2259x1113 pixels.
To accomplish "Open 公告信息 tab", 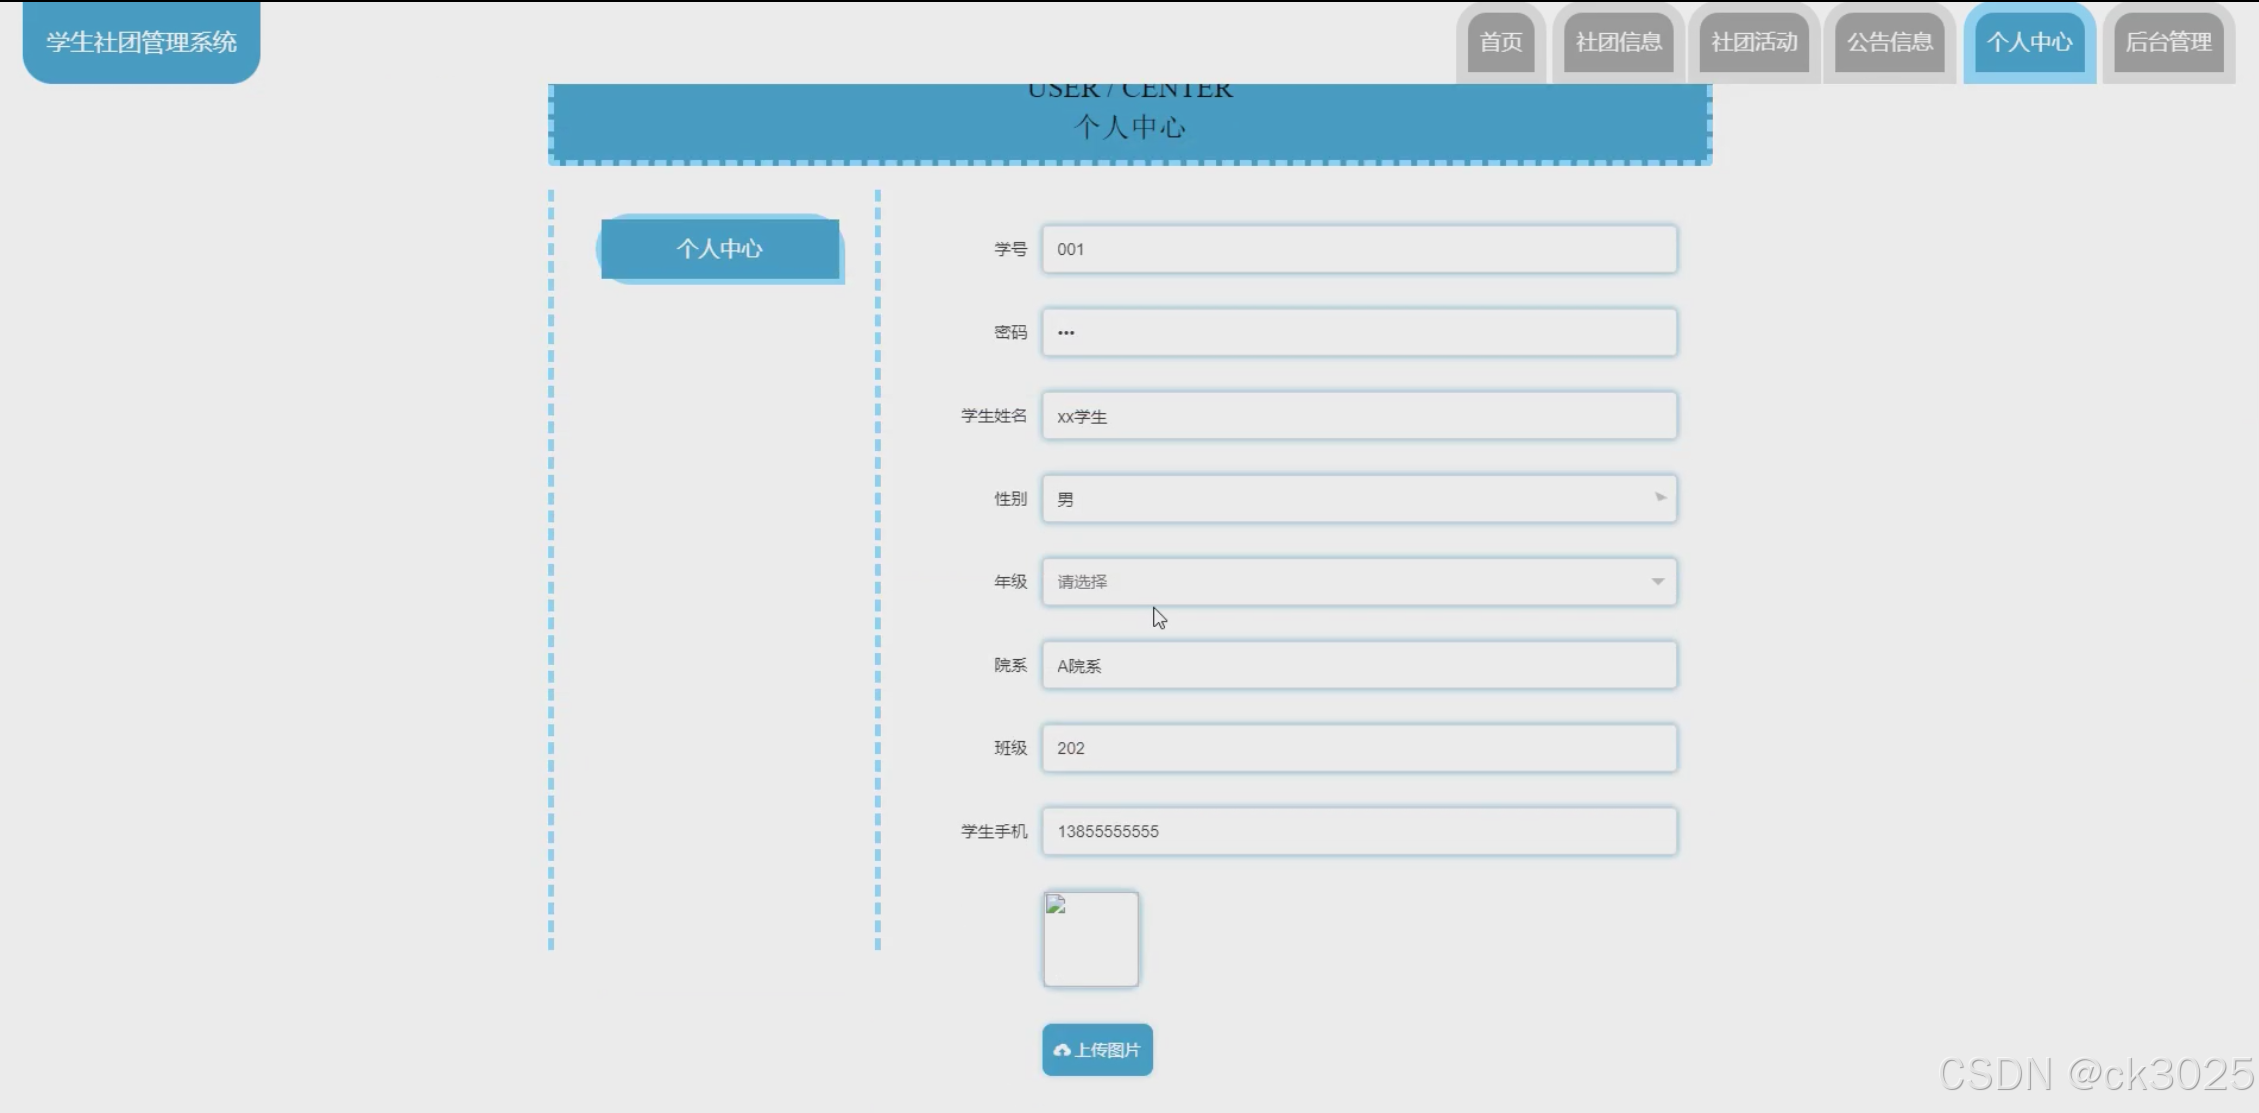I will coord(1889,43).
